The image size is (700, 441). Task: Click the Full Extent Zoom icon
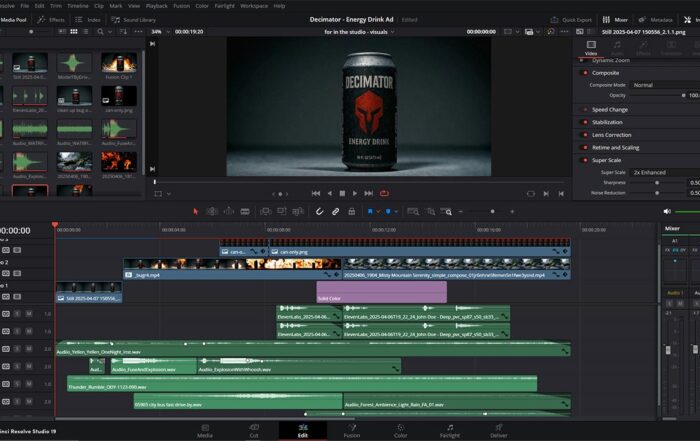pos(413,212)
